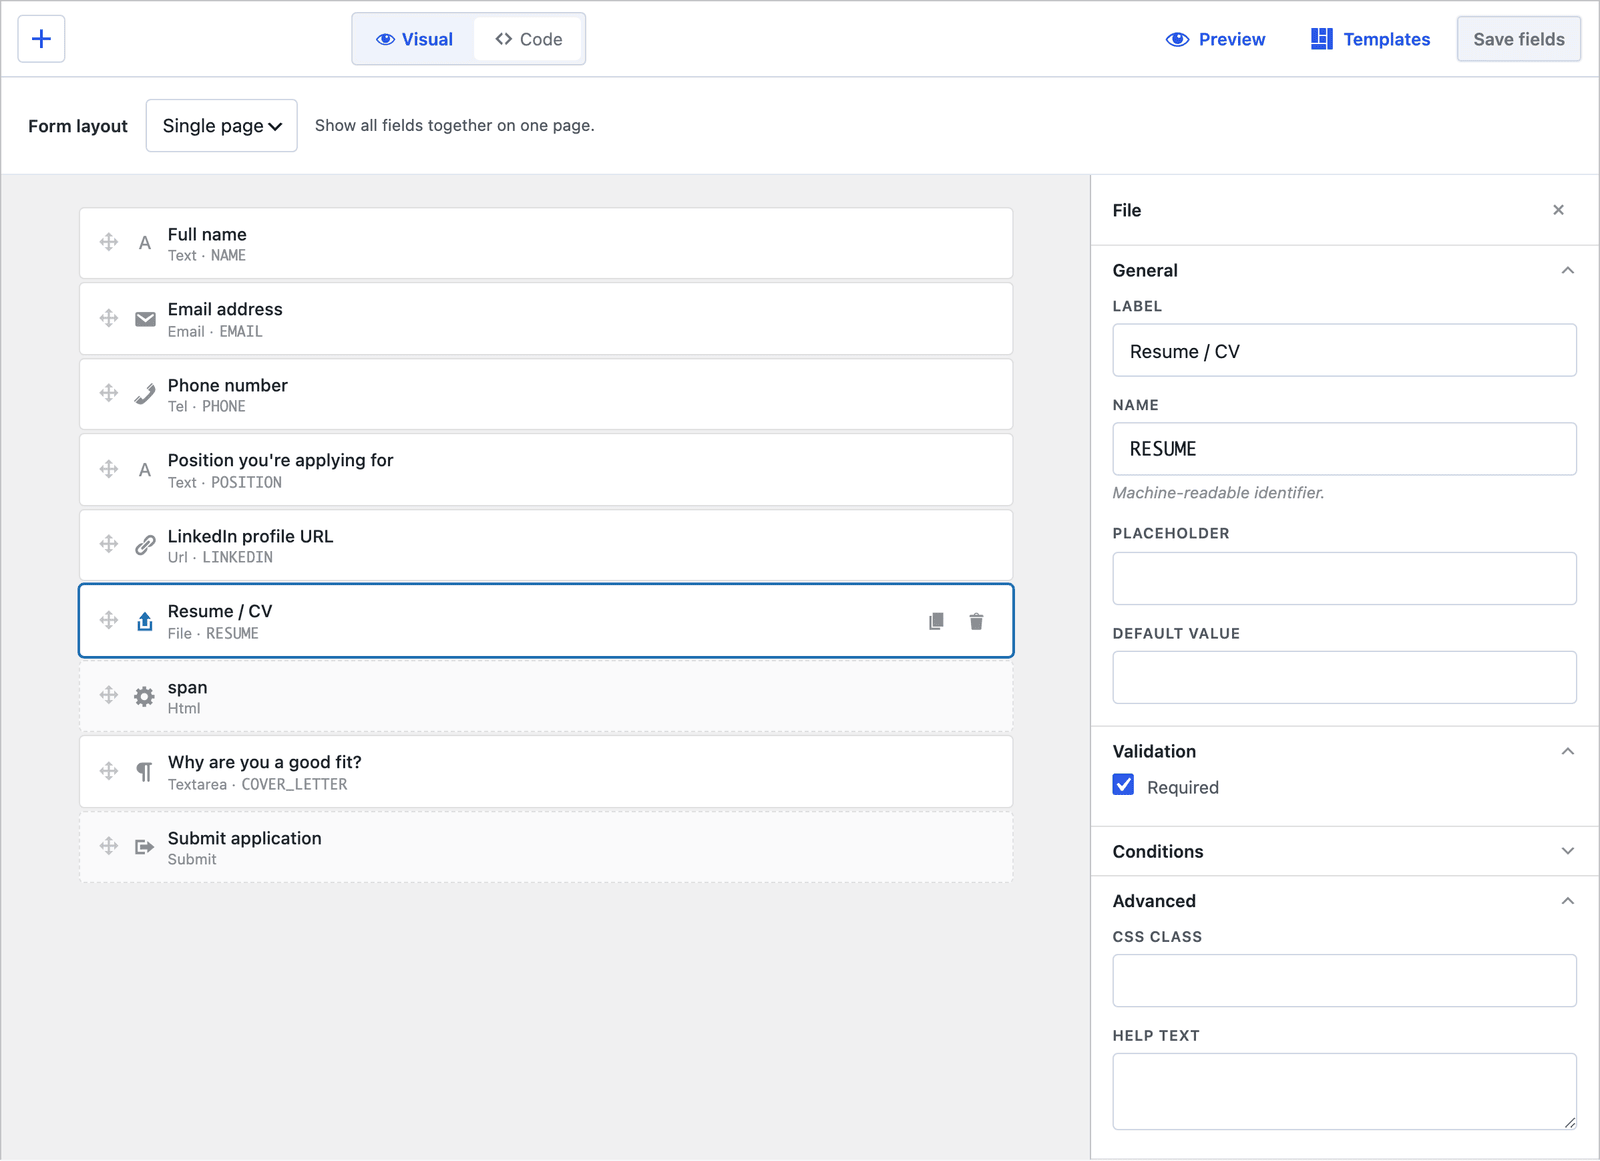Click drag handle of Resume / CV field
1600x1161 pixels.
109,620
